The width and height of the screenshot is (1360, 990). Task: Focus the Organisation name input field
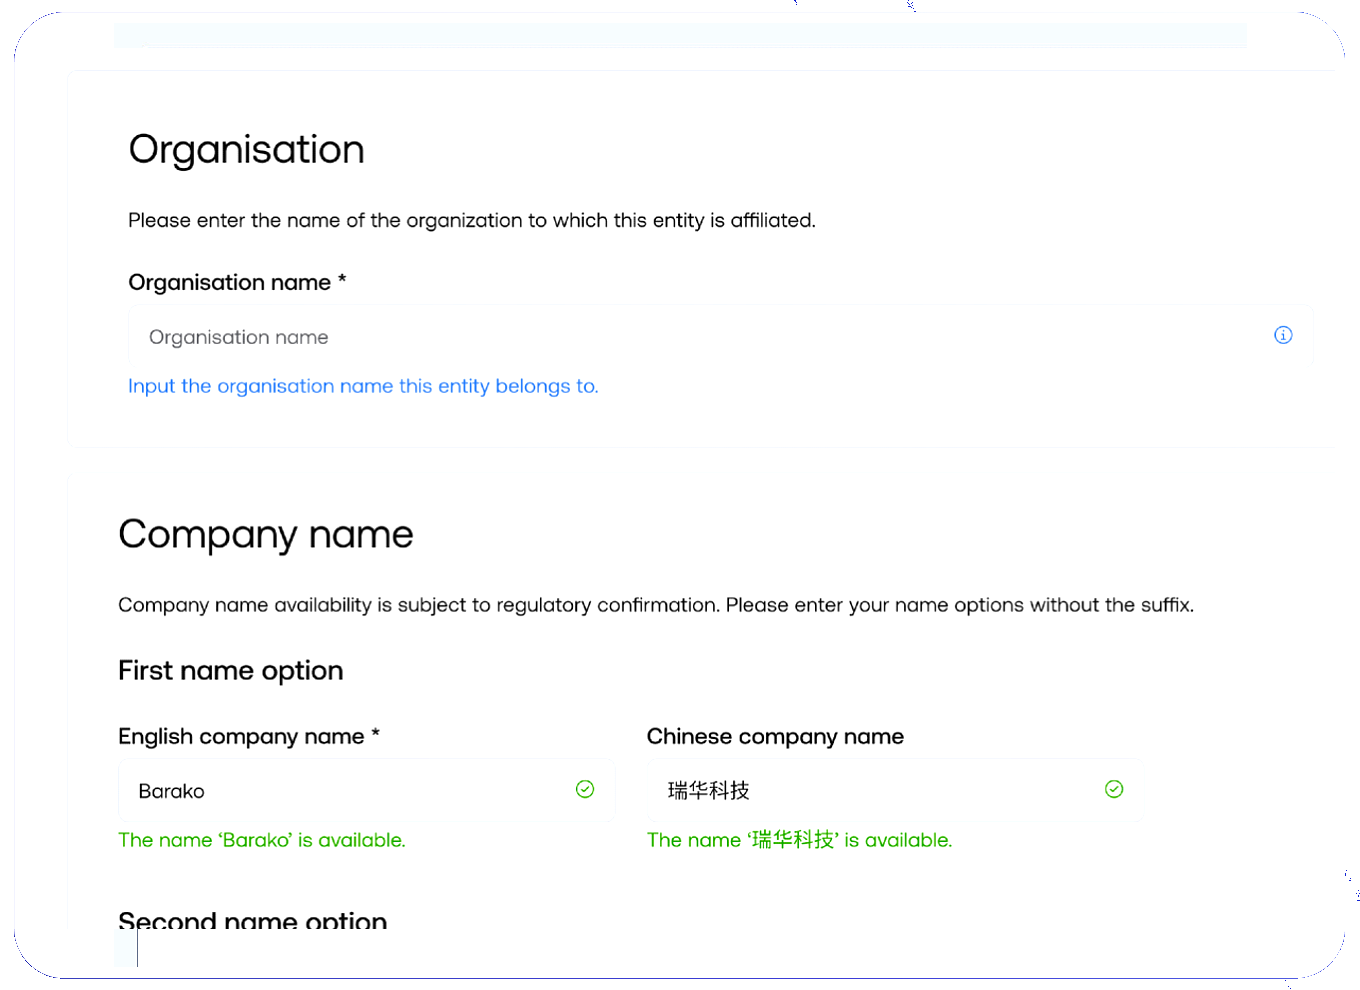[700, 337]
